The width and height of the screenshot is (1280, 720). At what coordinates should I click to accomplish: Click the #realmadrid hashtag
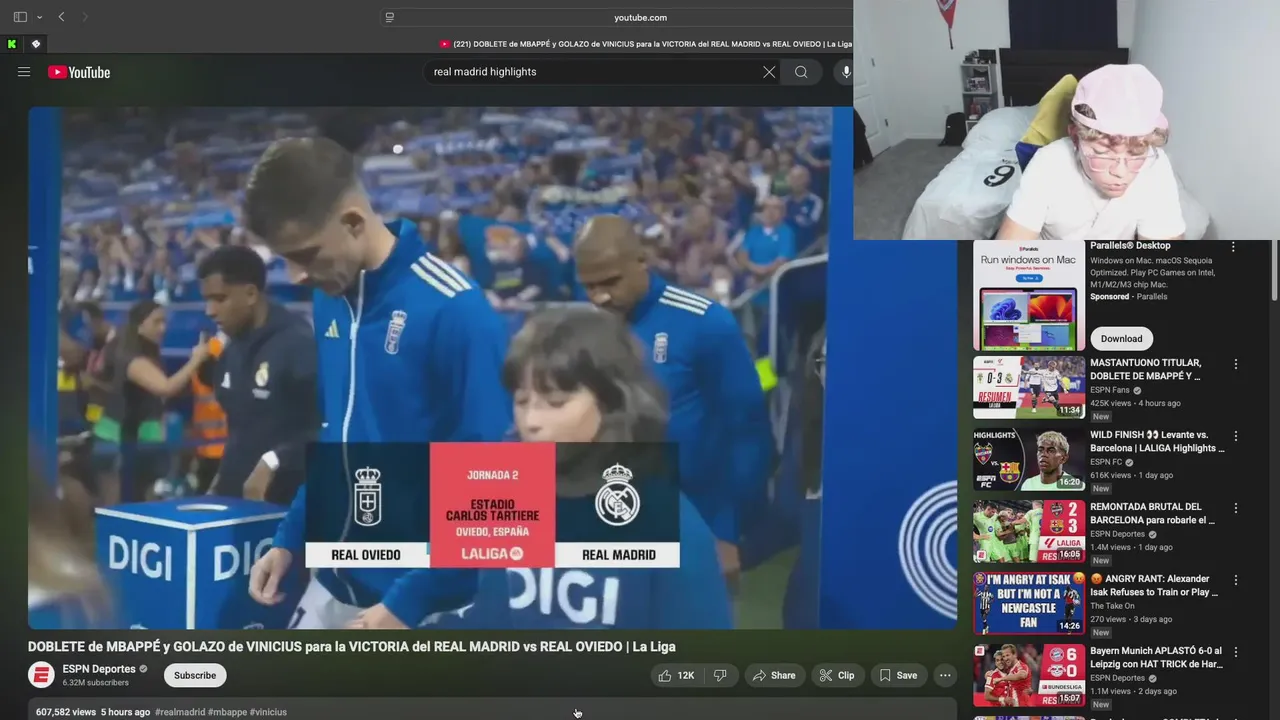click(180, 712)
